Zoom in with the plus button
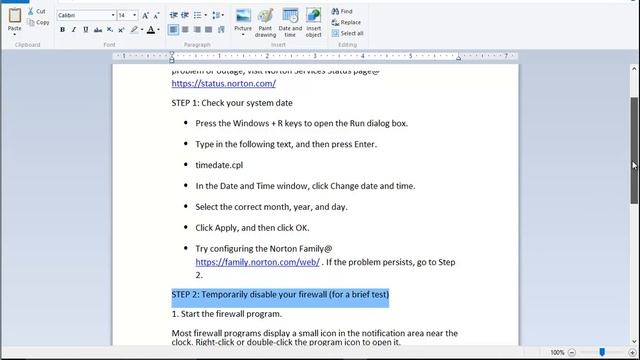Screen dimensions: 640x360 click(633, 353)
